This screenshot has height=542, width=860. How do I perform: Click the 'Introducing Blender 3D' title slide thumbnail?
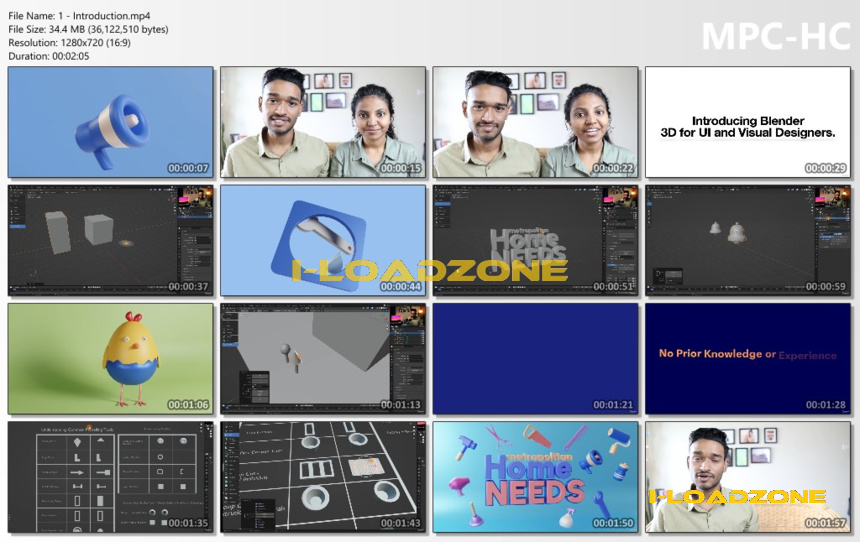pos(748,122)
